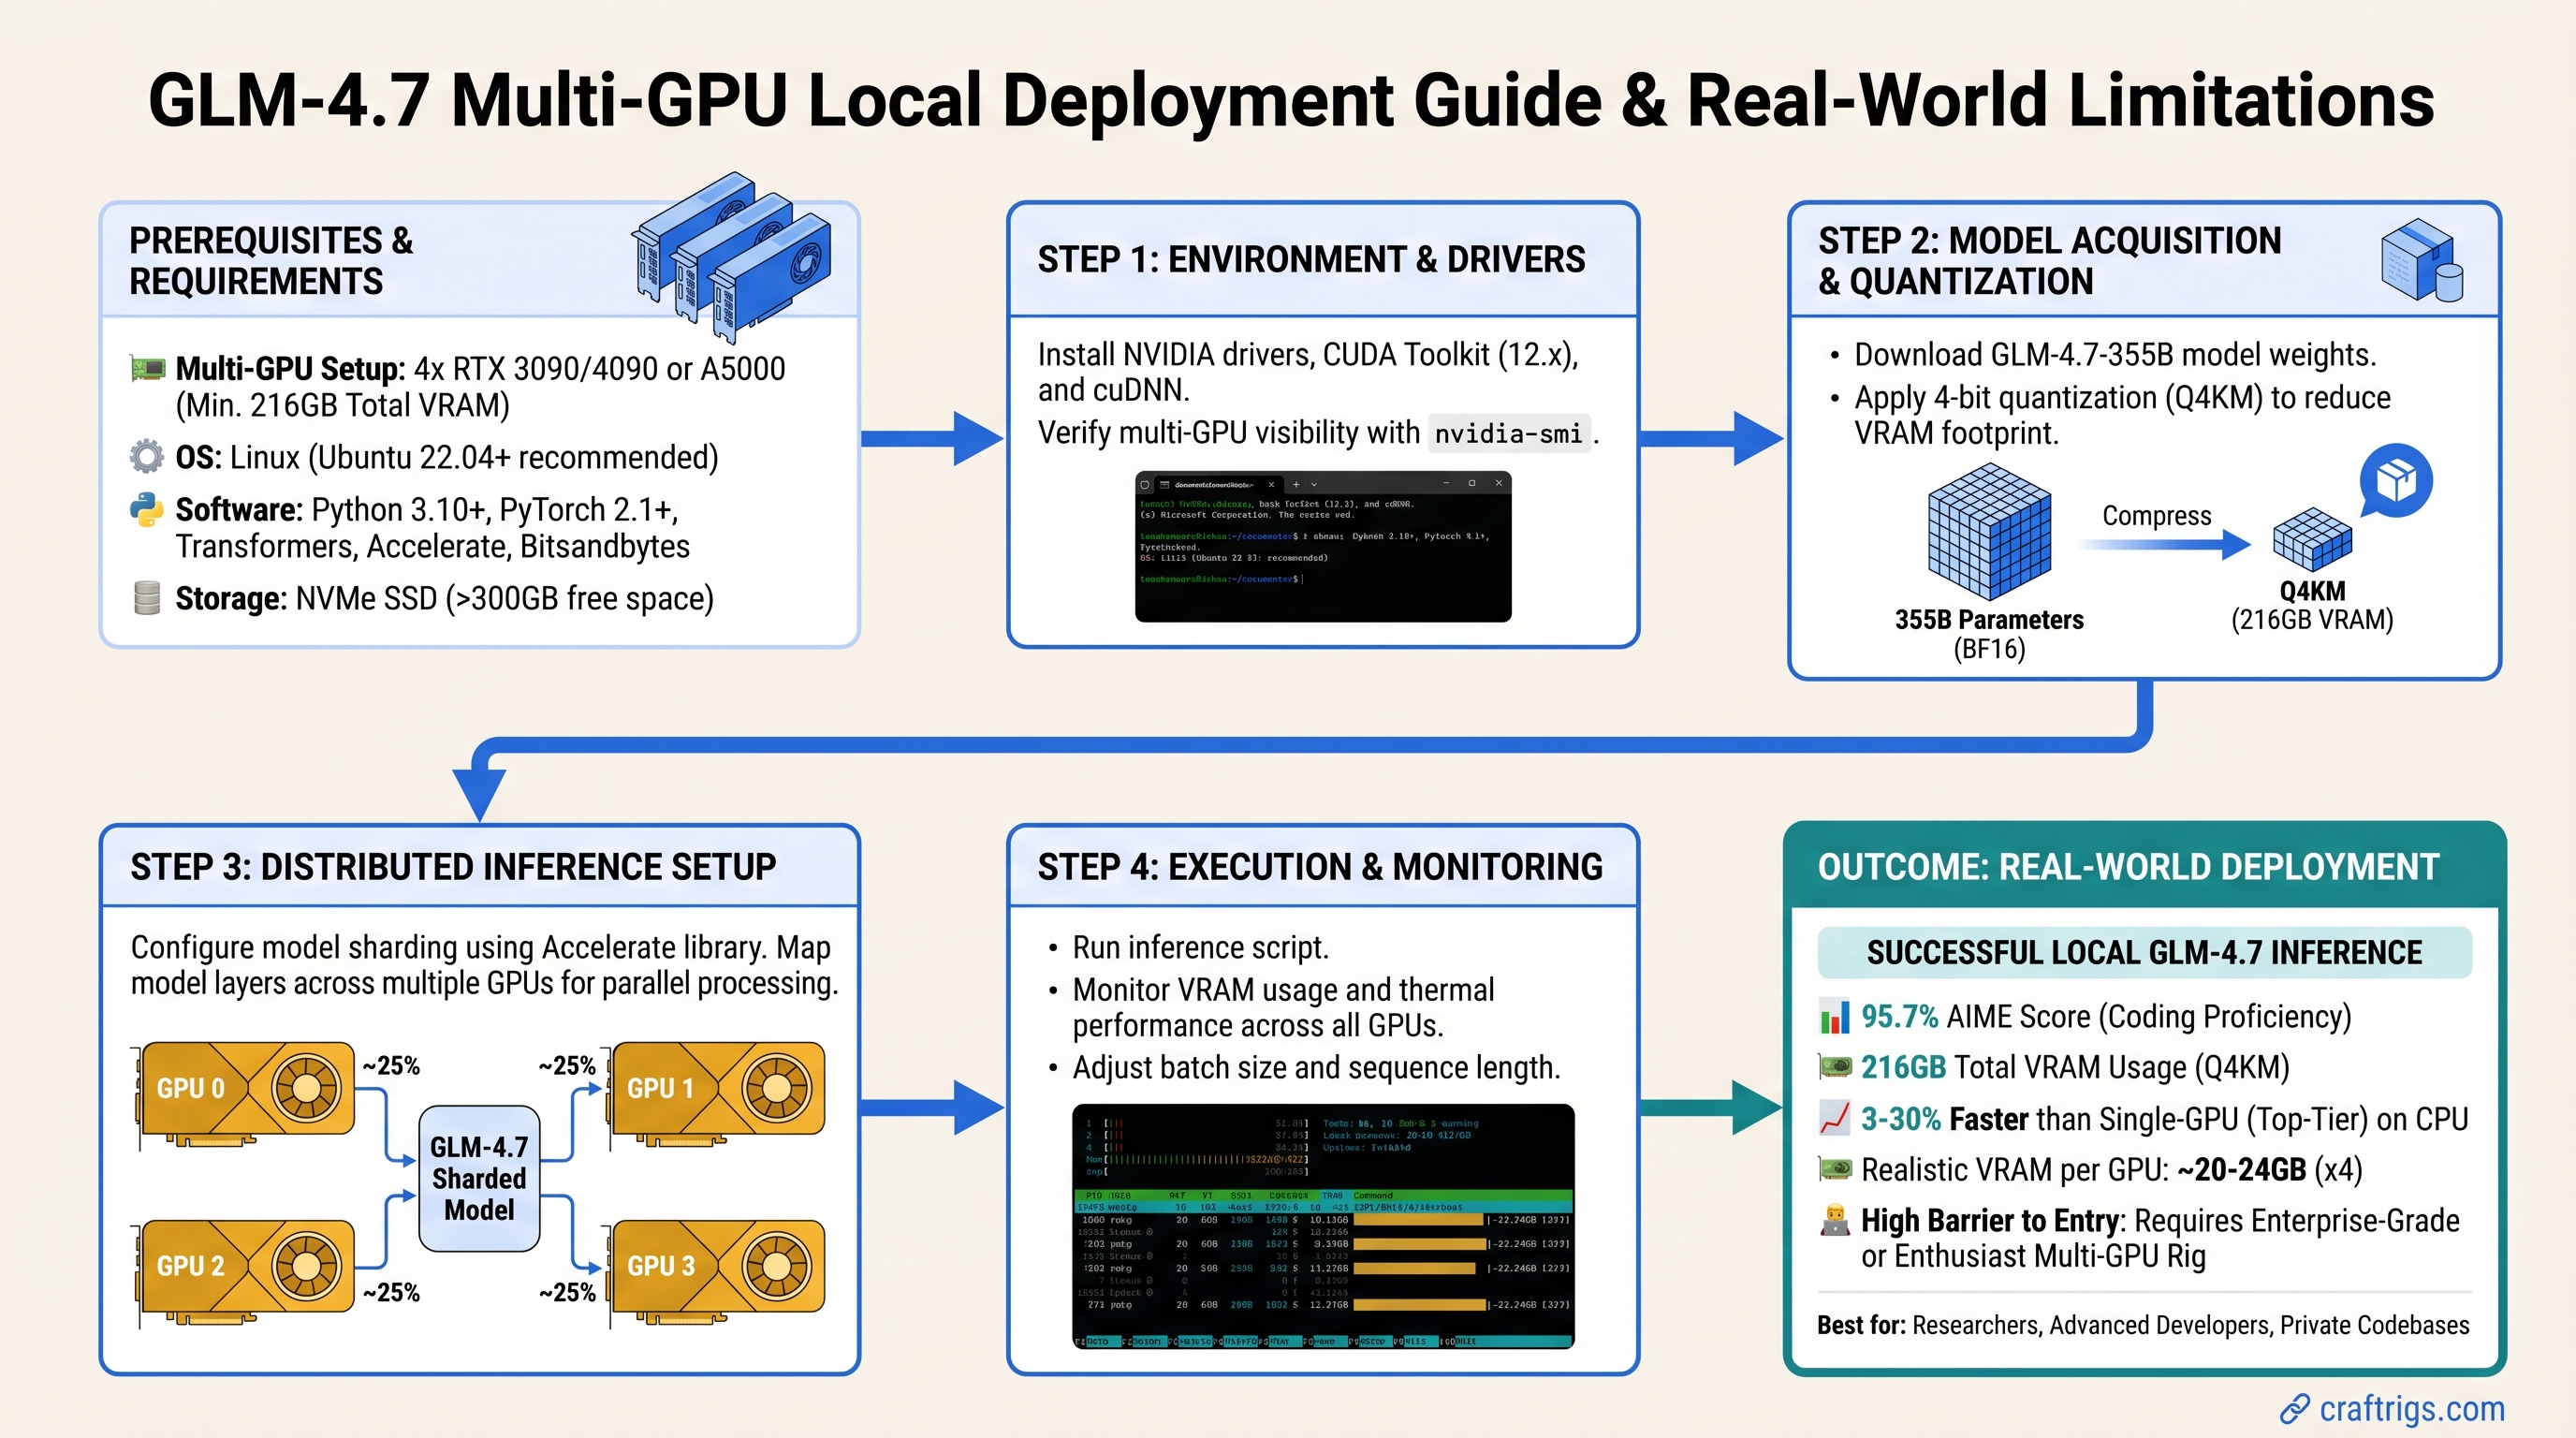Screen dimensions: 2576x1438
Task: Click the nvidia-smi inline code snippet
Action: 1508,434
